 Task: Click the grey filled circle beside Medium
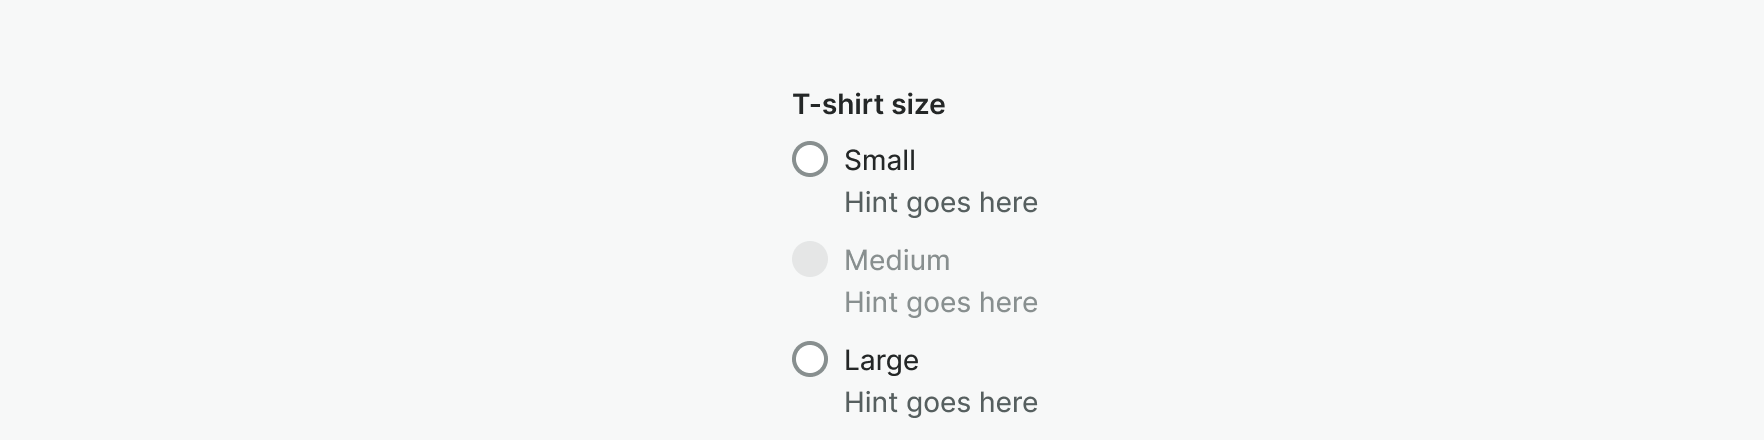click(x=810, y=259)
